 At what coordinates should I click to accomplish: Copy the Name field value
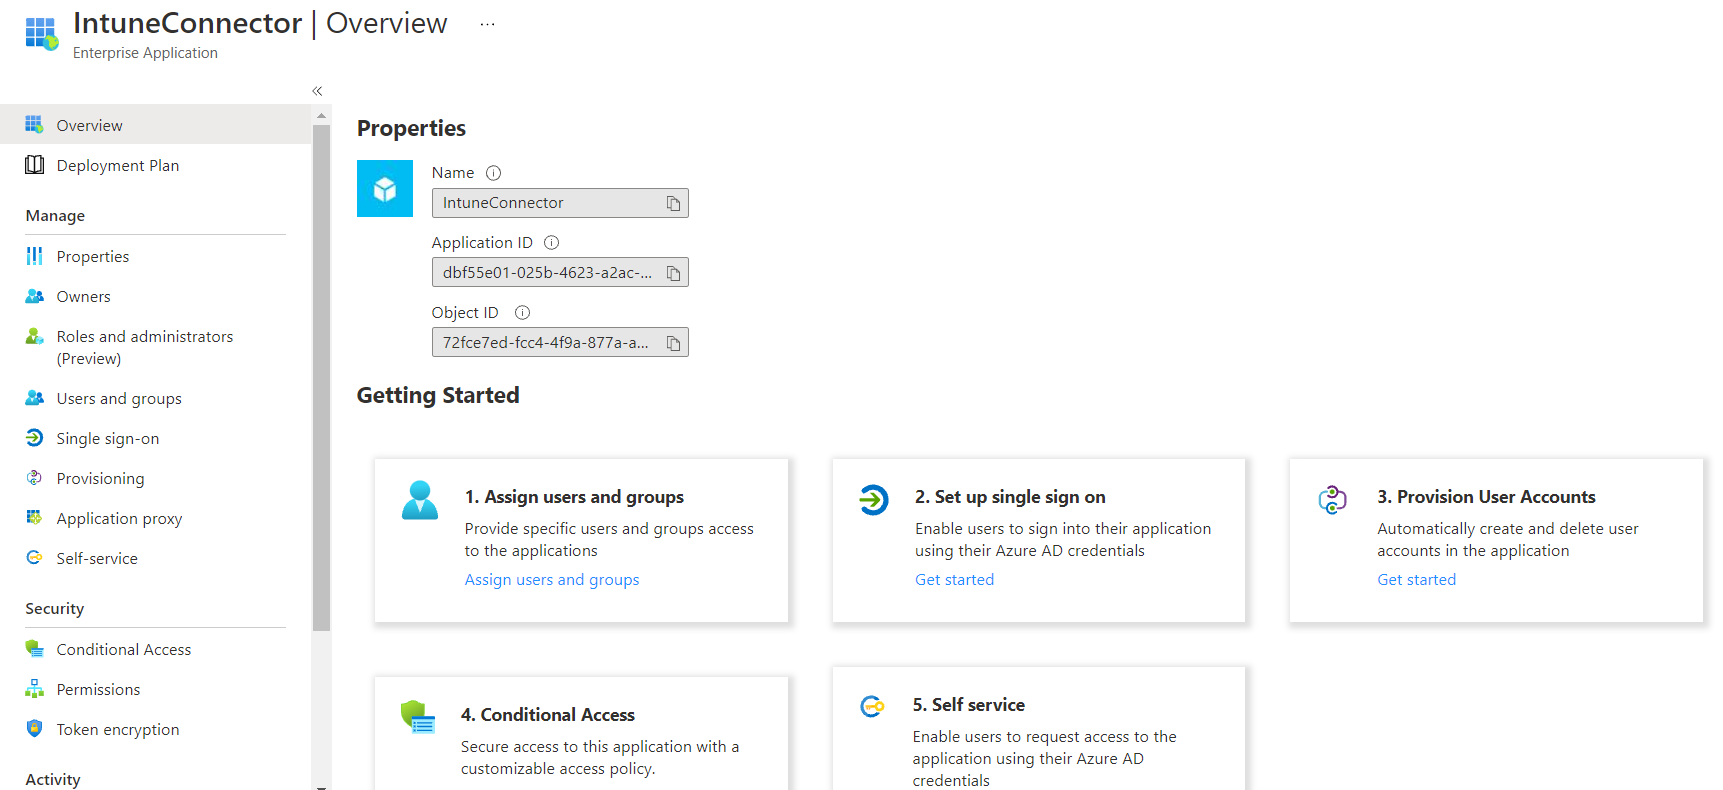(673, 203)
